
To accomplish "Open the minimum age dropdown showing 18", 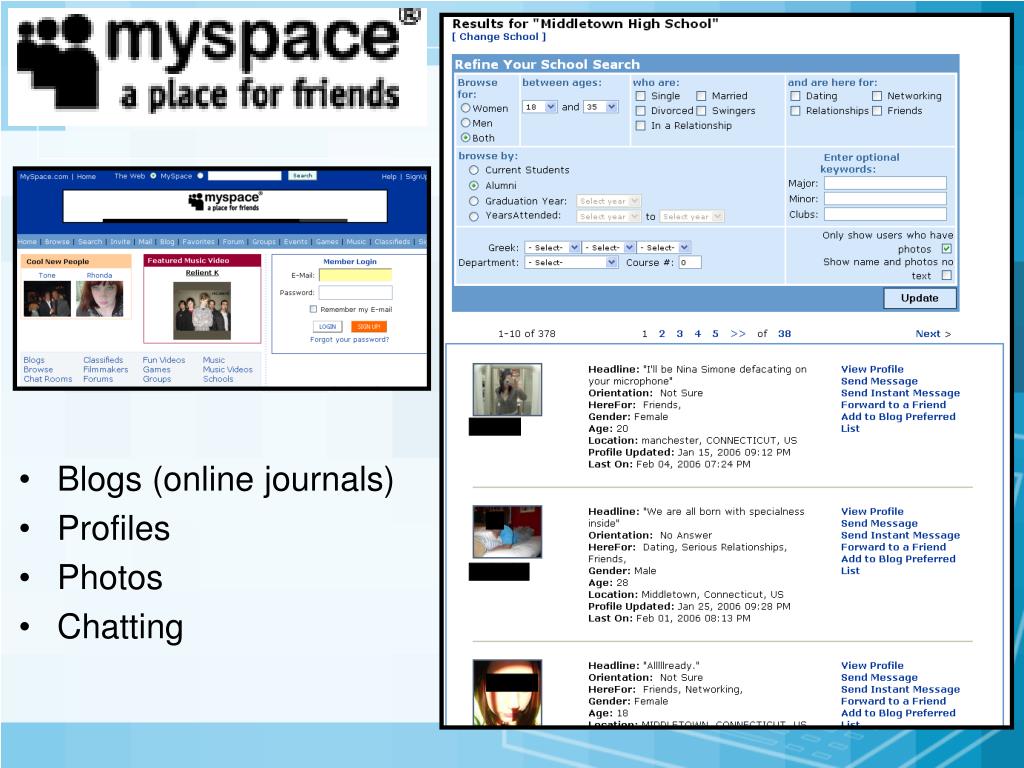I will point(539,107).
